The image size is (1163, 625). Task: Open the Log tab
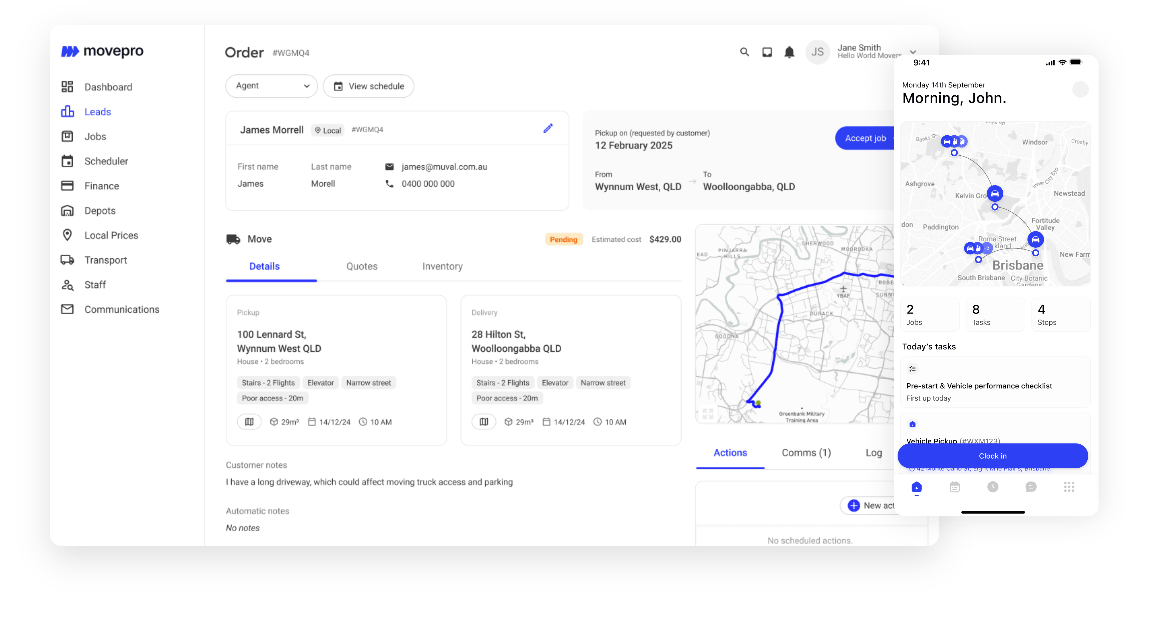[874, 453]
